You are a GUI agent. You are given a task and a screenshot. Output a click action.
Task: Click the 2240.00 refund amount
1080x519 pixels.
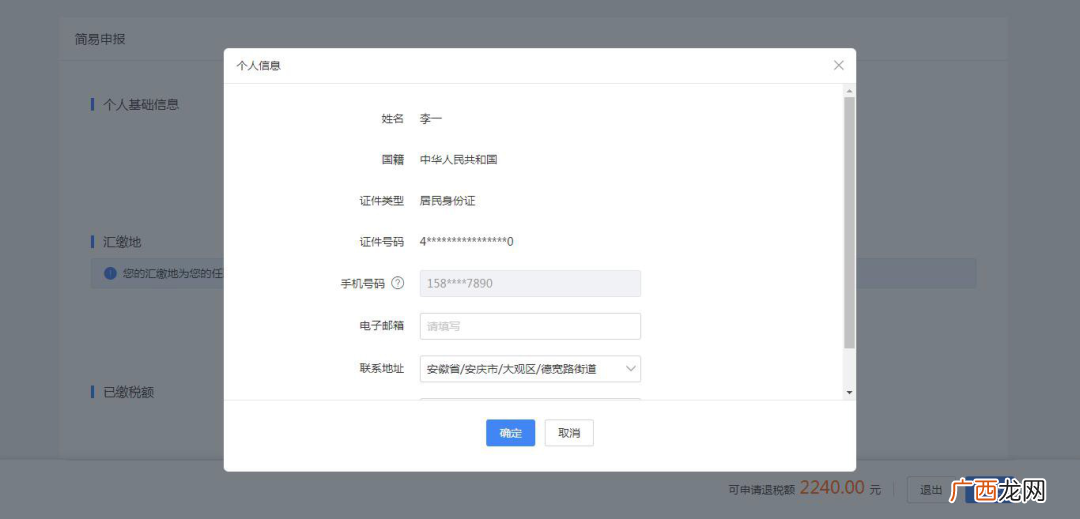click(x=832, y=488)
